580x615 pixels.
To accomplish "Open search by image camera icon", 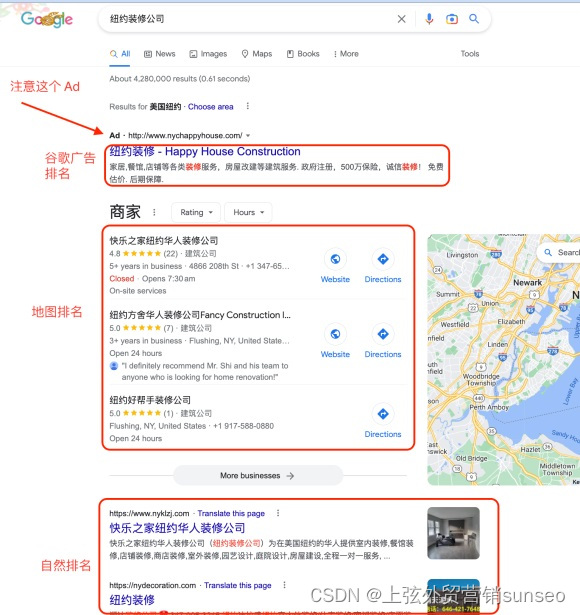I will 451,19.
